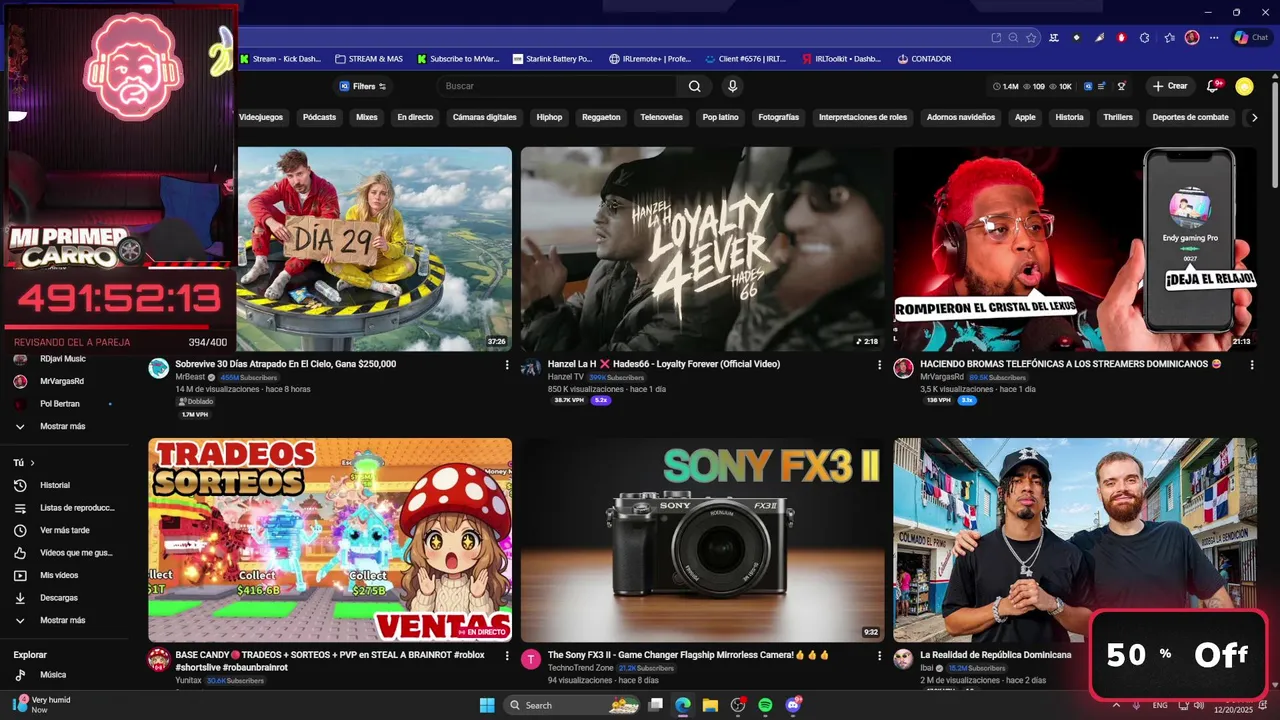The width and height of the screenshot is (1280, 720).
Task: Show hidden system tray icons chevron
Action: coord(1116,705)
